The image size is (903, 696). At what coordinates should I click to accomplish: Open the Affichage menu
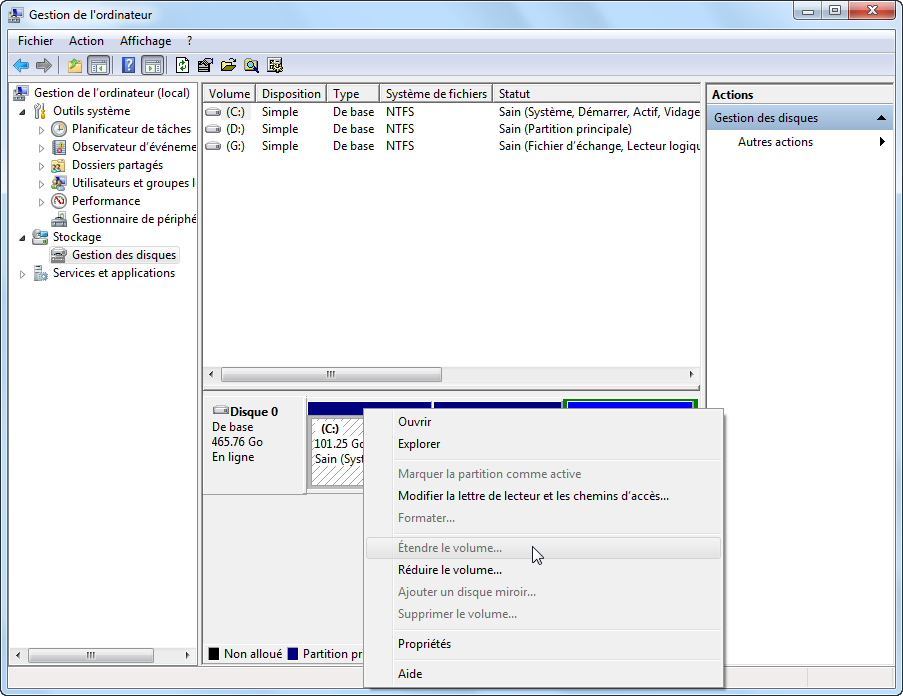click(145, 41)
